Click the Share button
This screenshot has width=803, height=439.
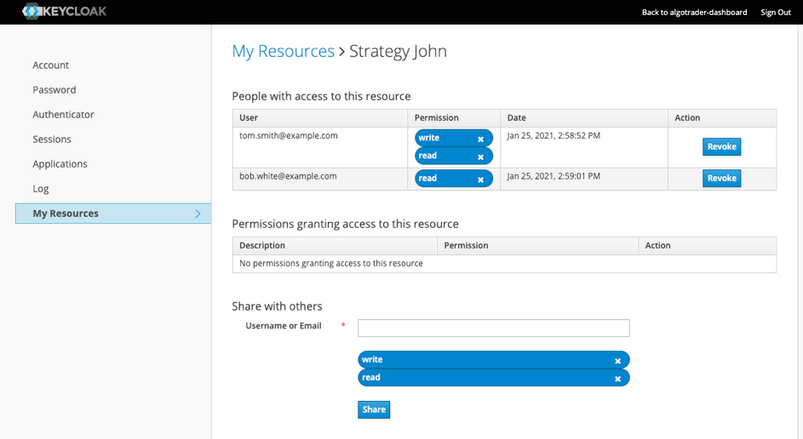pyautogui.click(x=374, y=409)
